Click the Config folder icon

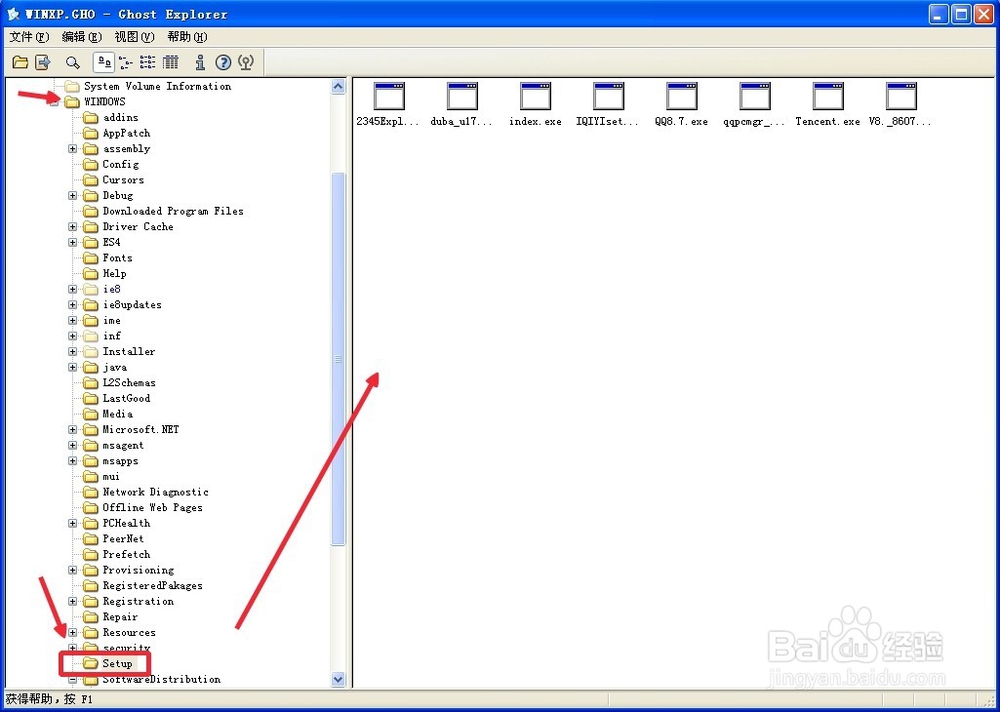[x=91, y=165]
